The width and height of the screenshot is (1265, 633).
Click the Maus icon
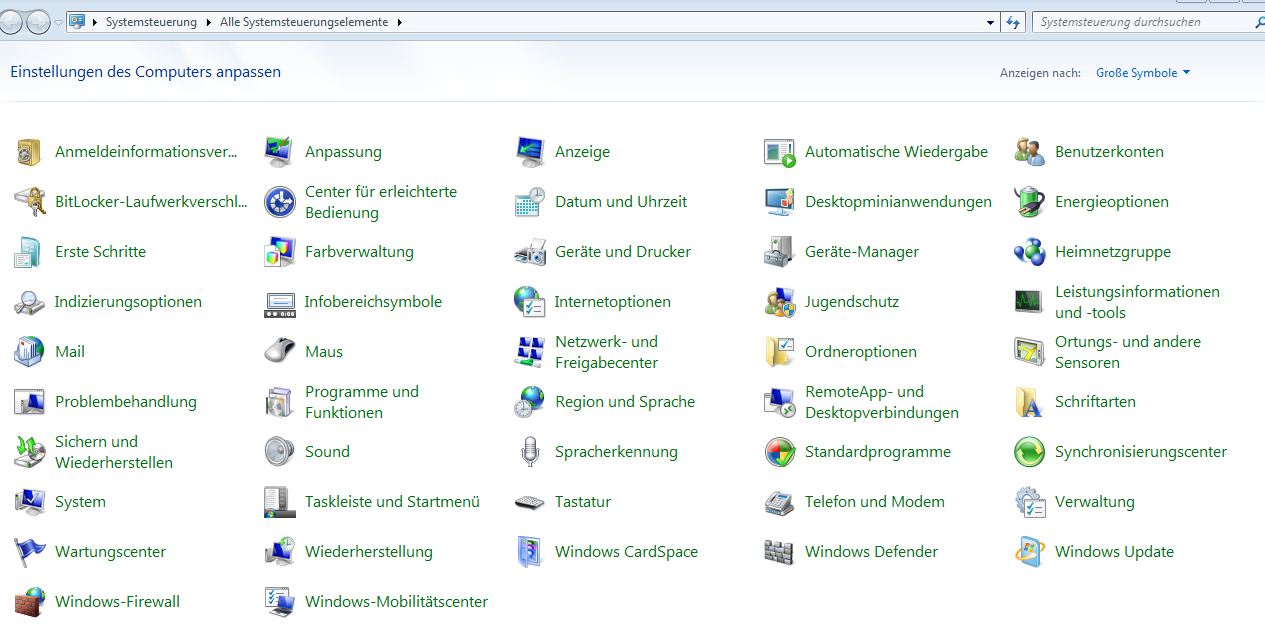pyautogui.click(x=279, y=352)
